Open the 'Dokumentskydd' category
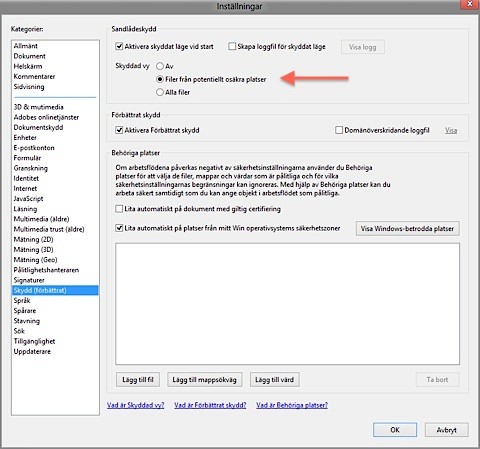This screenshot has height=449, width=480. click(55, 127)
